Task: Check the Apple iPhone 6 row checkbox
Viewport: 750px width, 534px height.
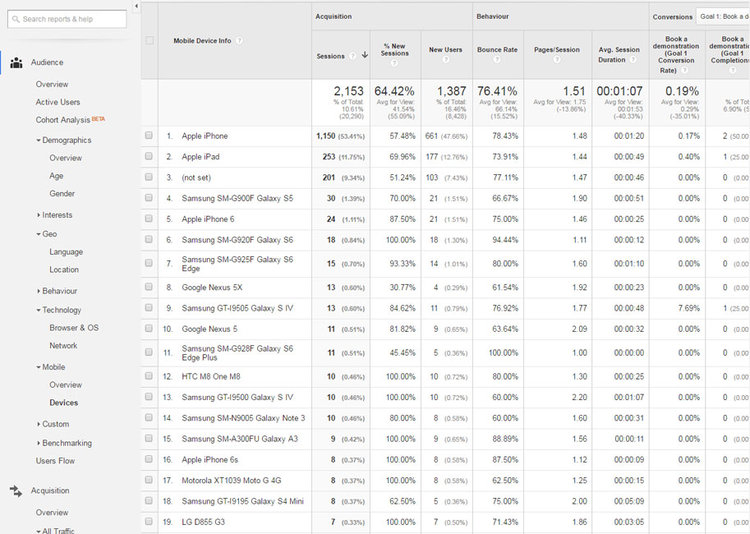Action: 149,218
